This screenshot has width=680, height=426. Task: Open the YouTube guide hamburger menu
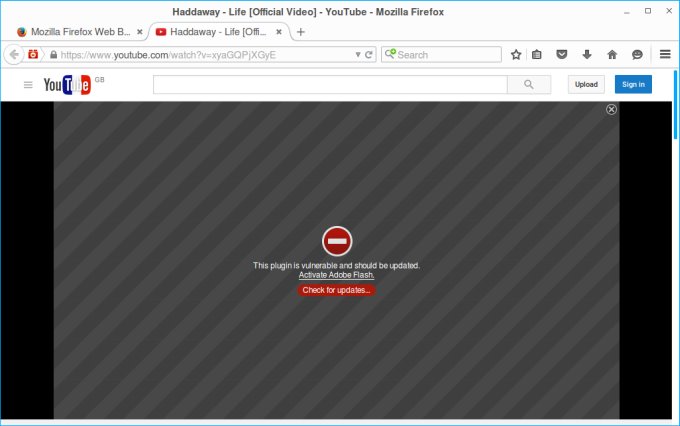point(28,85)
